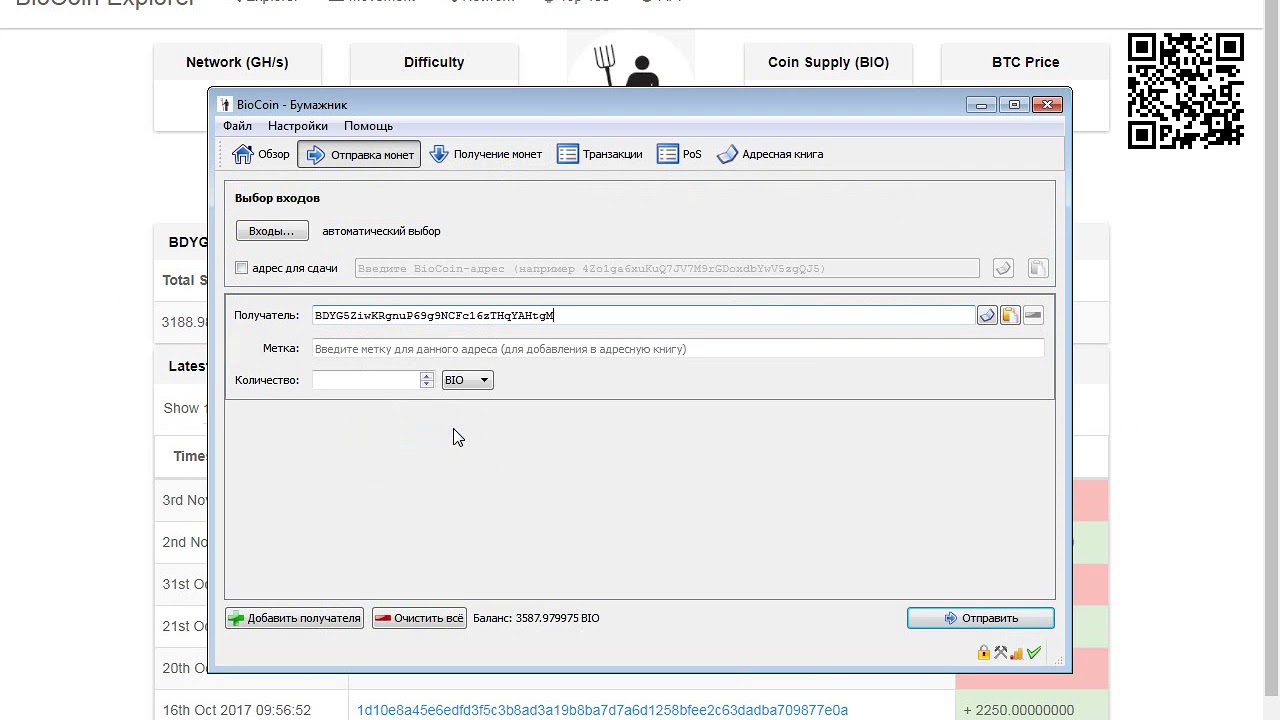Open the Обзор overview tab

tap(262, 154)
